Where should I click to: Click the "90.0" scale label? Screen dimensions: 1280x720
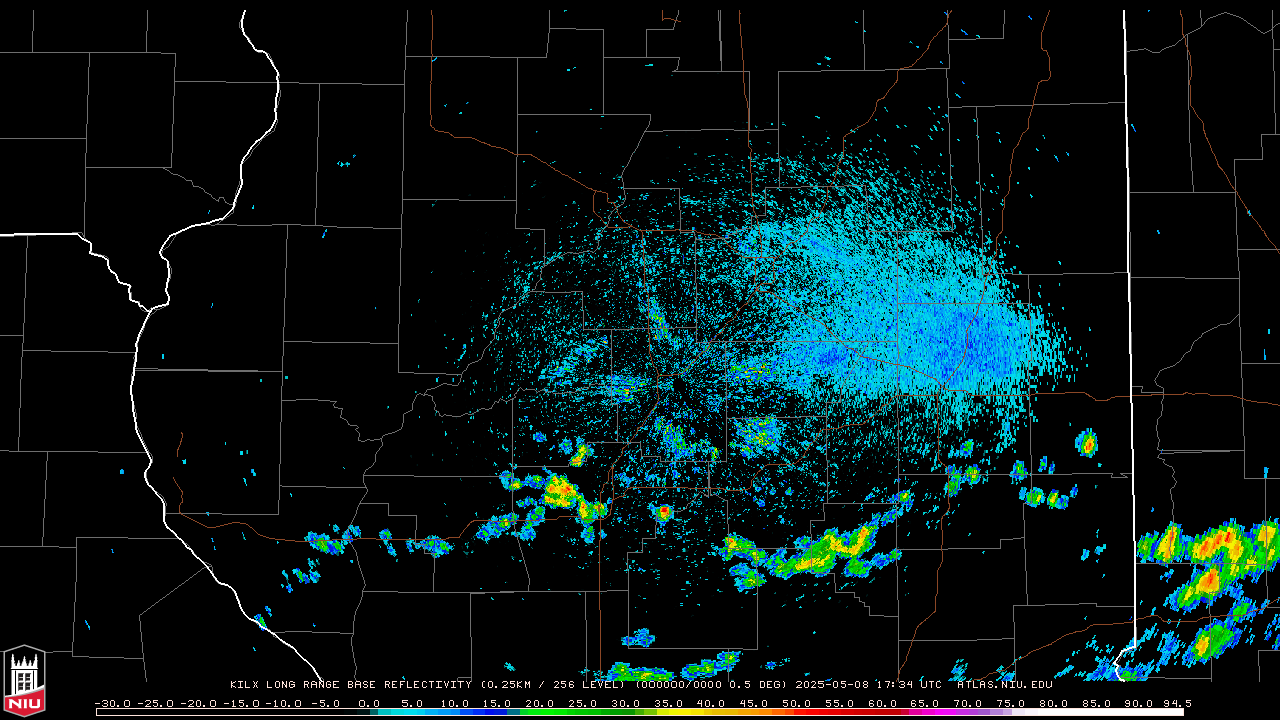(1140, 704)
